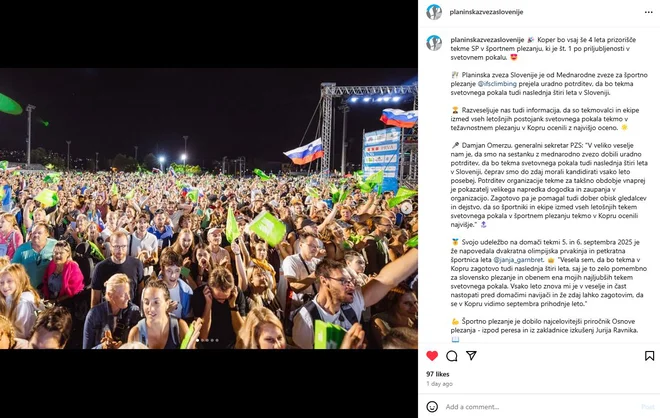Unlike the post via the red heart
The width and height of the screenshot is (660, 418).
tap(432, 356)
